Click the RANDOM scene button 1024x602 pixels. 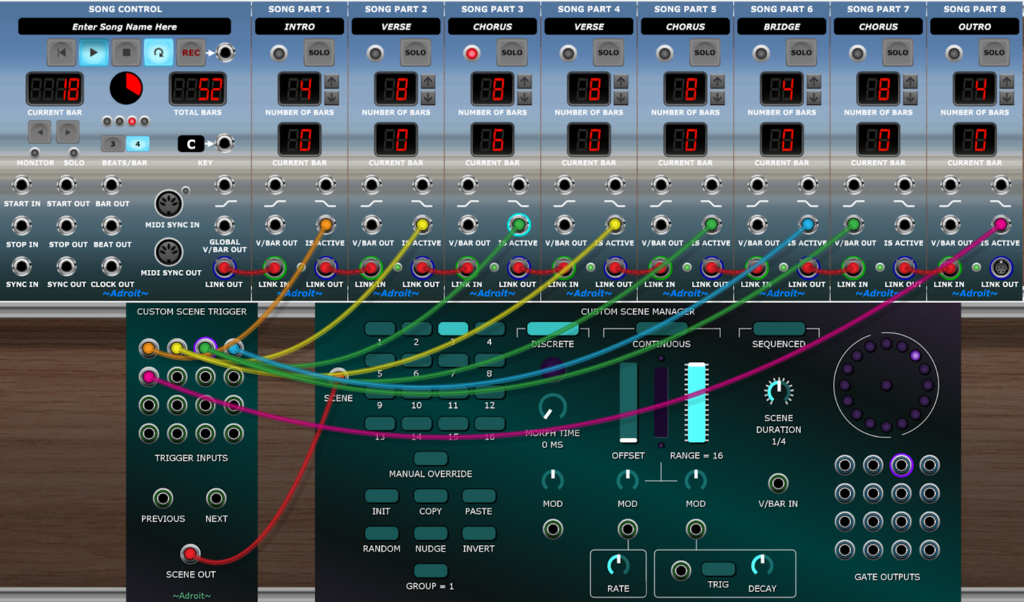(381, 534)
